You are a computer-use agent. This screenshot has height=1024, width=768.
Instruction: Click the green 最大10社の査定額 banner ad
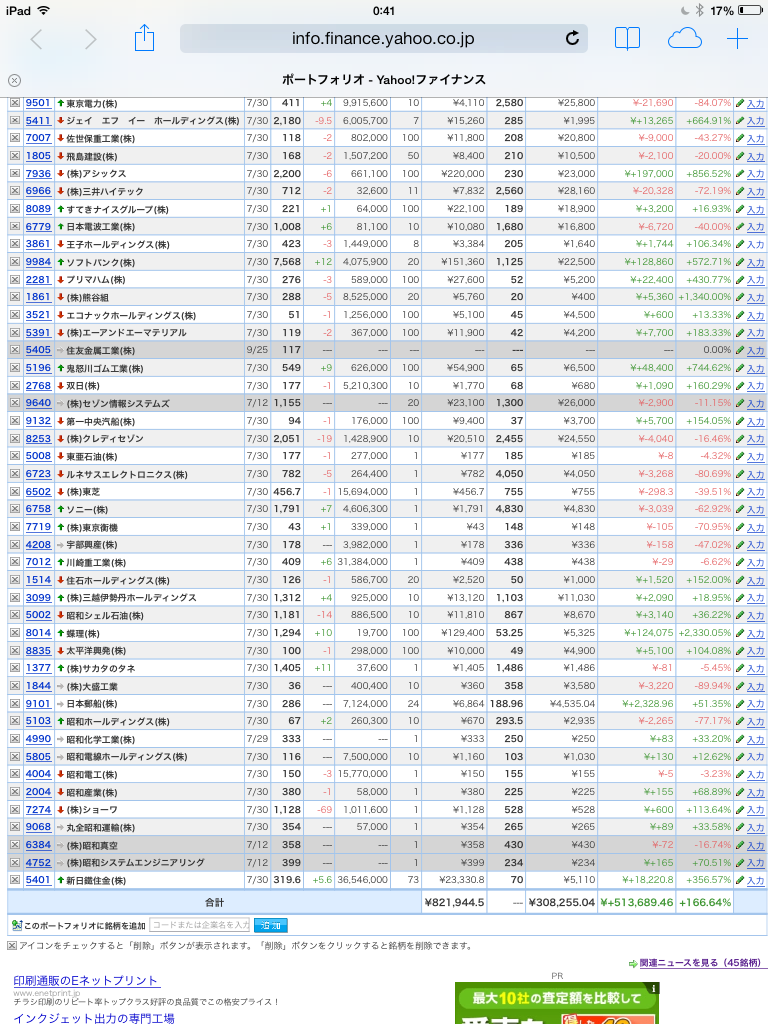tap(557, 1002)
